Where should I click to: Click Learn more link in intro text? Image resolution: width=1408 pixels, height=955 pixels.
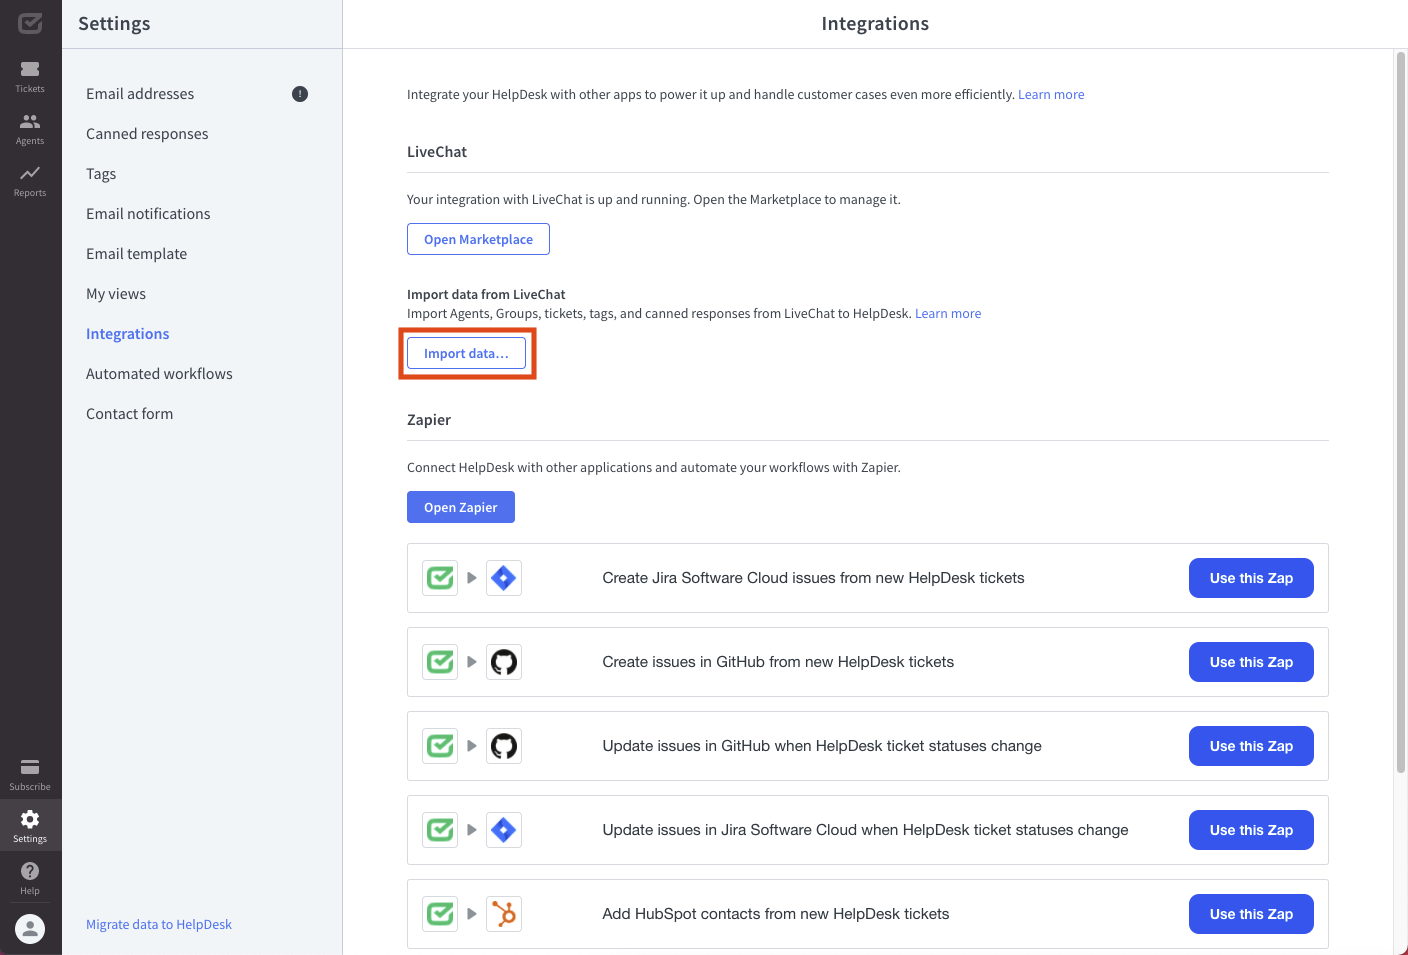coord(1051,95)
